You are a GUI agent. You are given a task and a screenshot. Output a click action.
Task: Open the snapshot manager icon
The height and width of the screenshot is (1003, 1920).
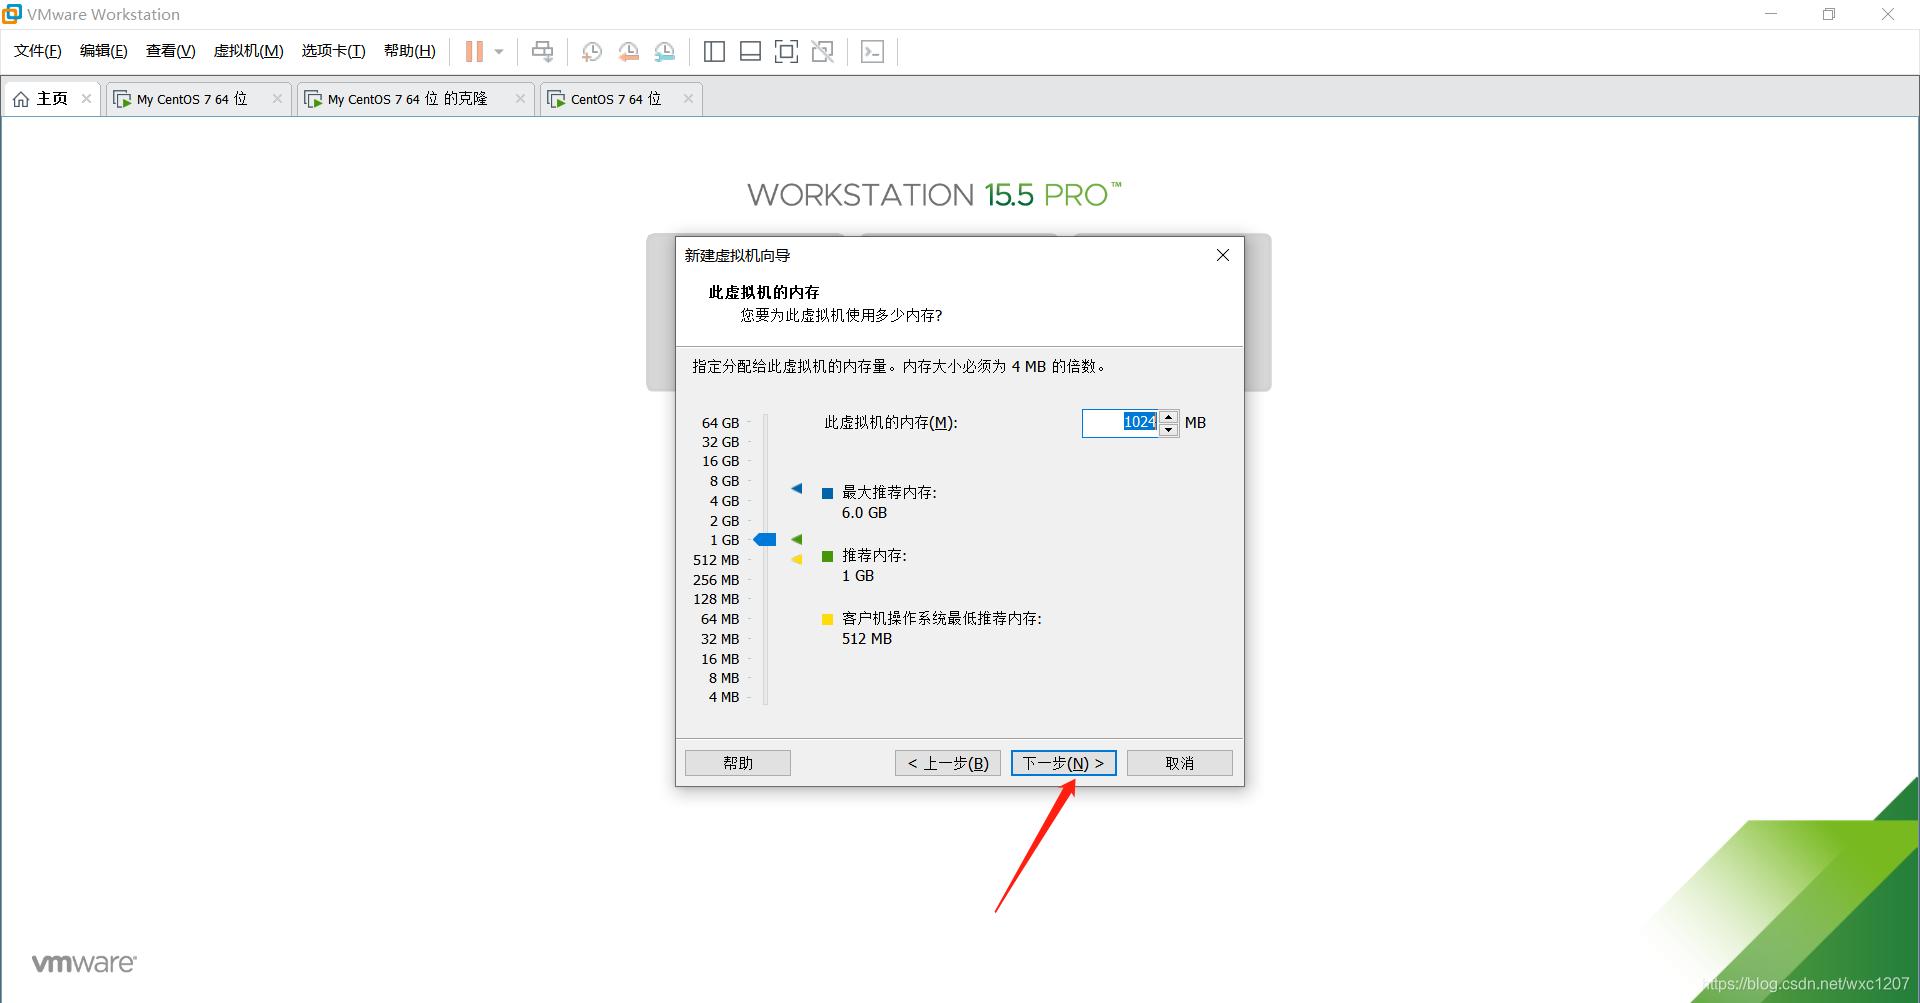[665, 52]
